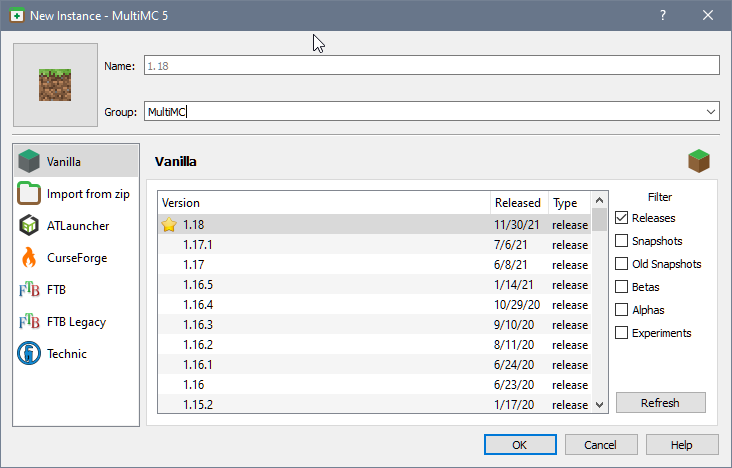Screen dimensions: 732x468
Task: Click the Import from zip folder icon
Action: 29,193
